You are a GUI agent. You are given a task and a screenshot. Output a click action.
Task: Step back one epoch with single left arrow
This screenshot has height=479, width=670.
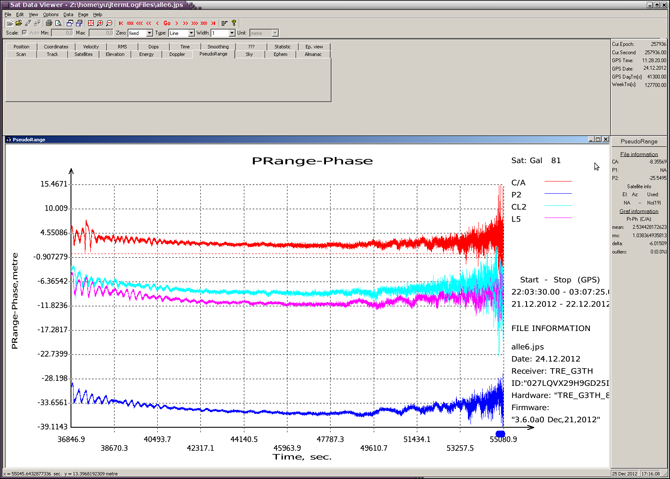158,23
